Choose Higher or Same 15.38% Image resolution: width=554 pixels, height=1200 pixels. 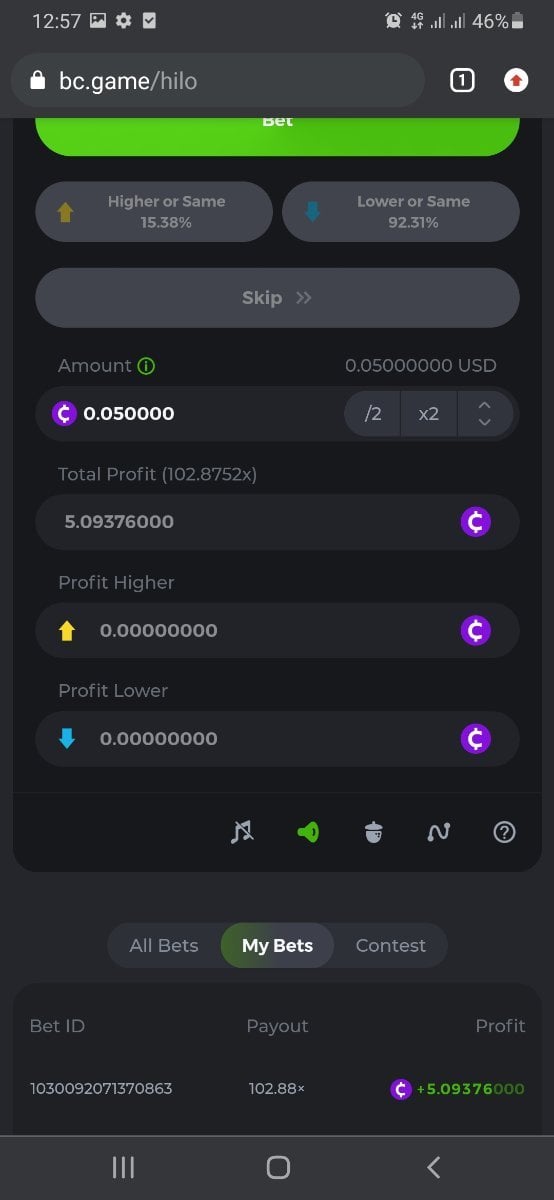click(x=154, y=212)
